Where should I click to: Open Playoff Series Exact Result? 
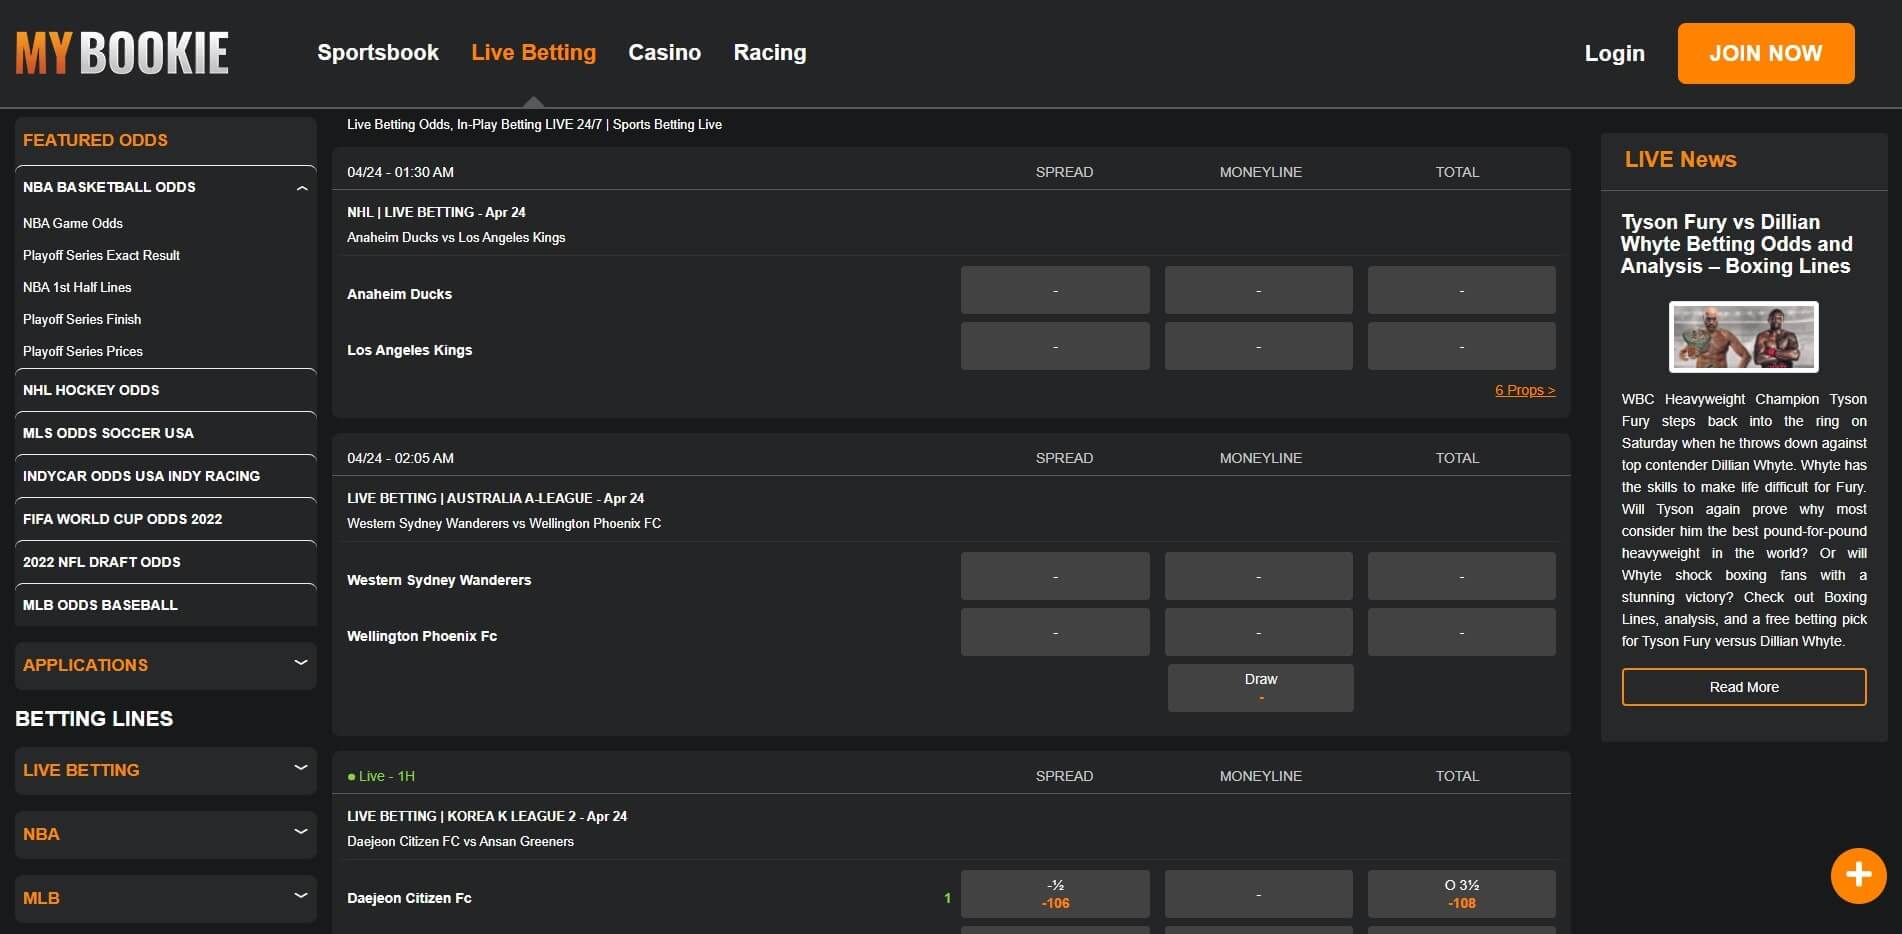coord(101,255)
